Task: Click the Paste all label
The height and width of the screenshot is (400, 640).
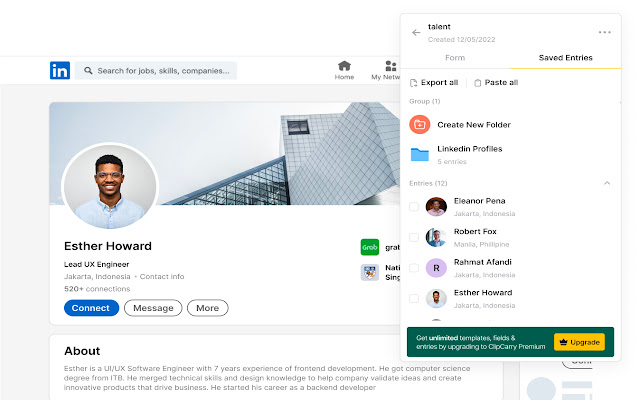Action: (501, 82)
